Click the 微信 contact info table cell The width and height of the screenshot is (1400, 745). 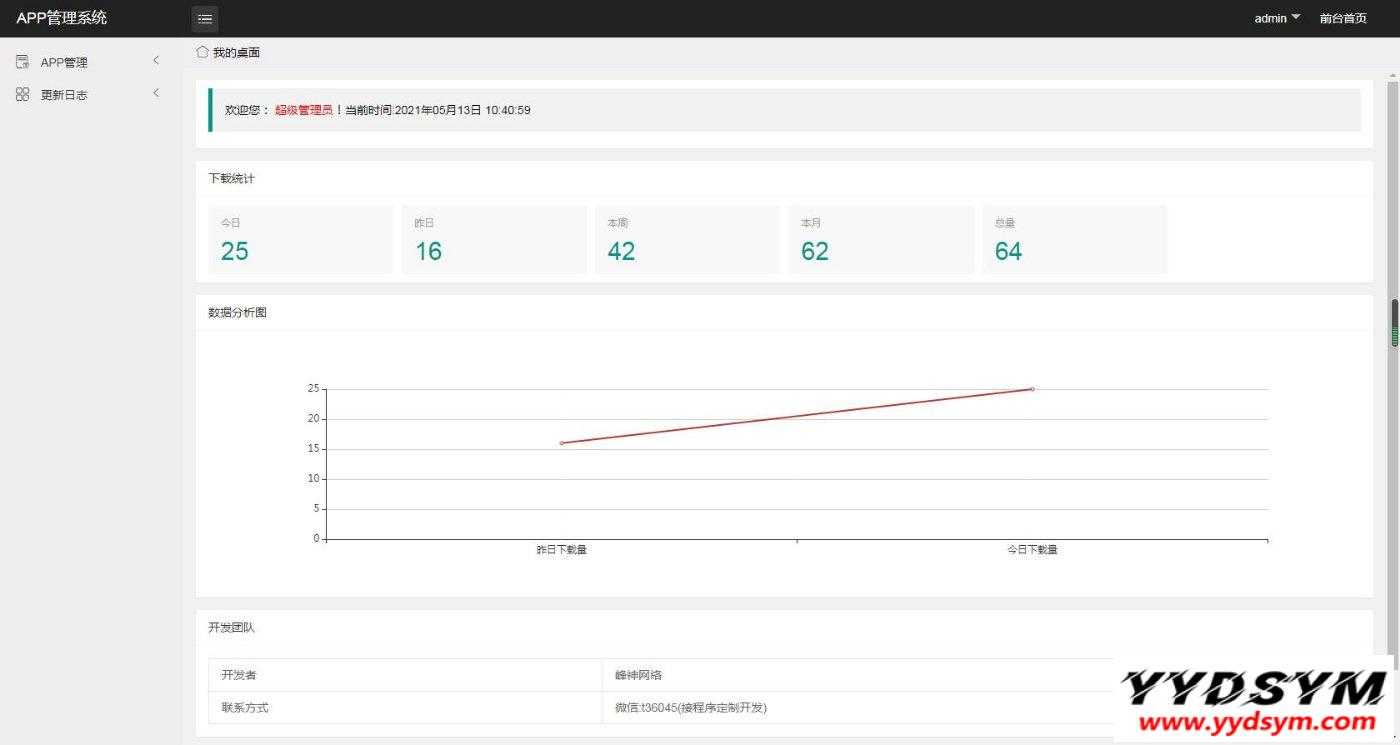(x=691, y=708)
